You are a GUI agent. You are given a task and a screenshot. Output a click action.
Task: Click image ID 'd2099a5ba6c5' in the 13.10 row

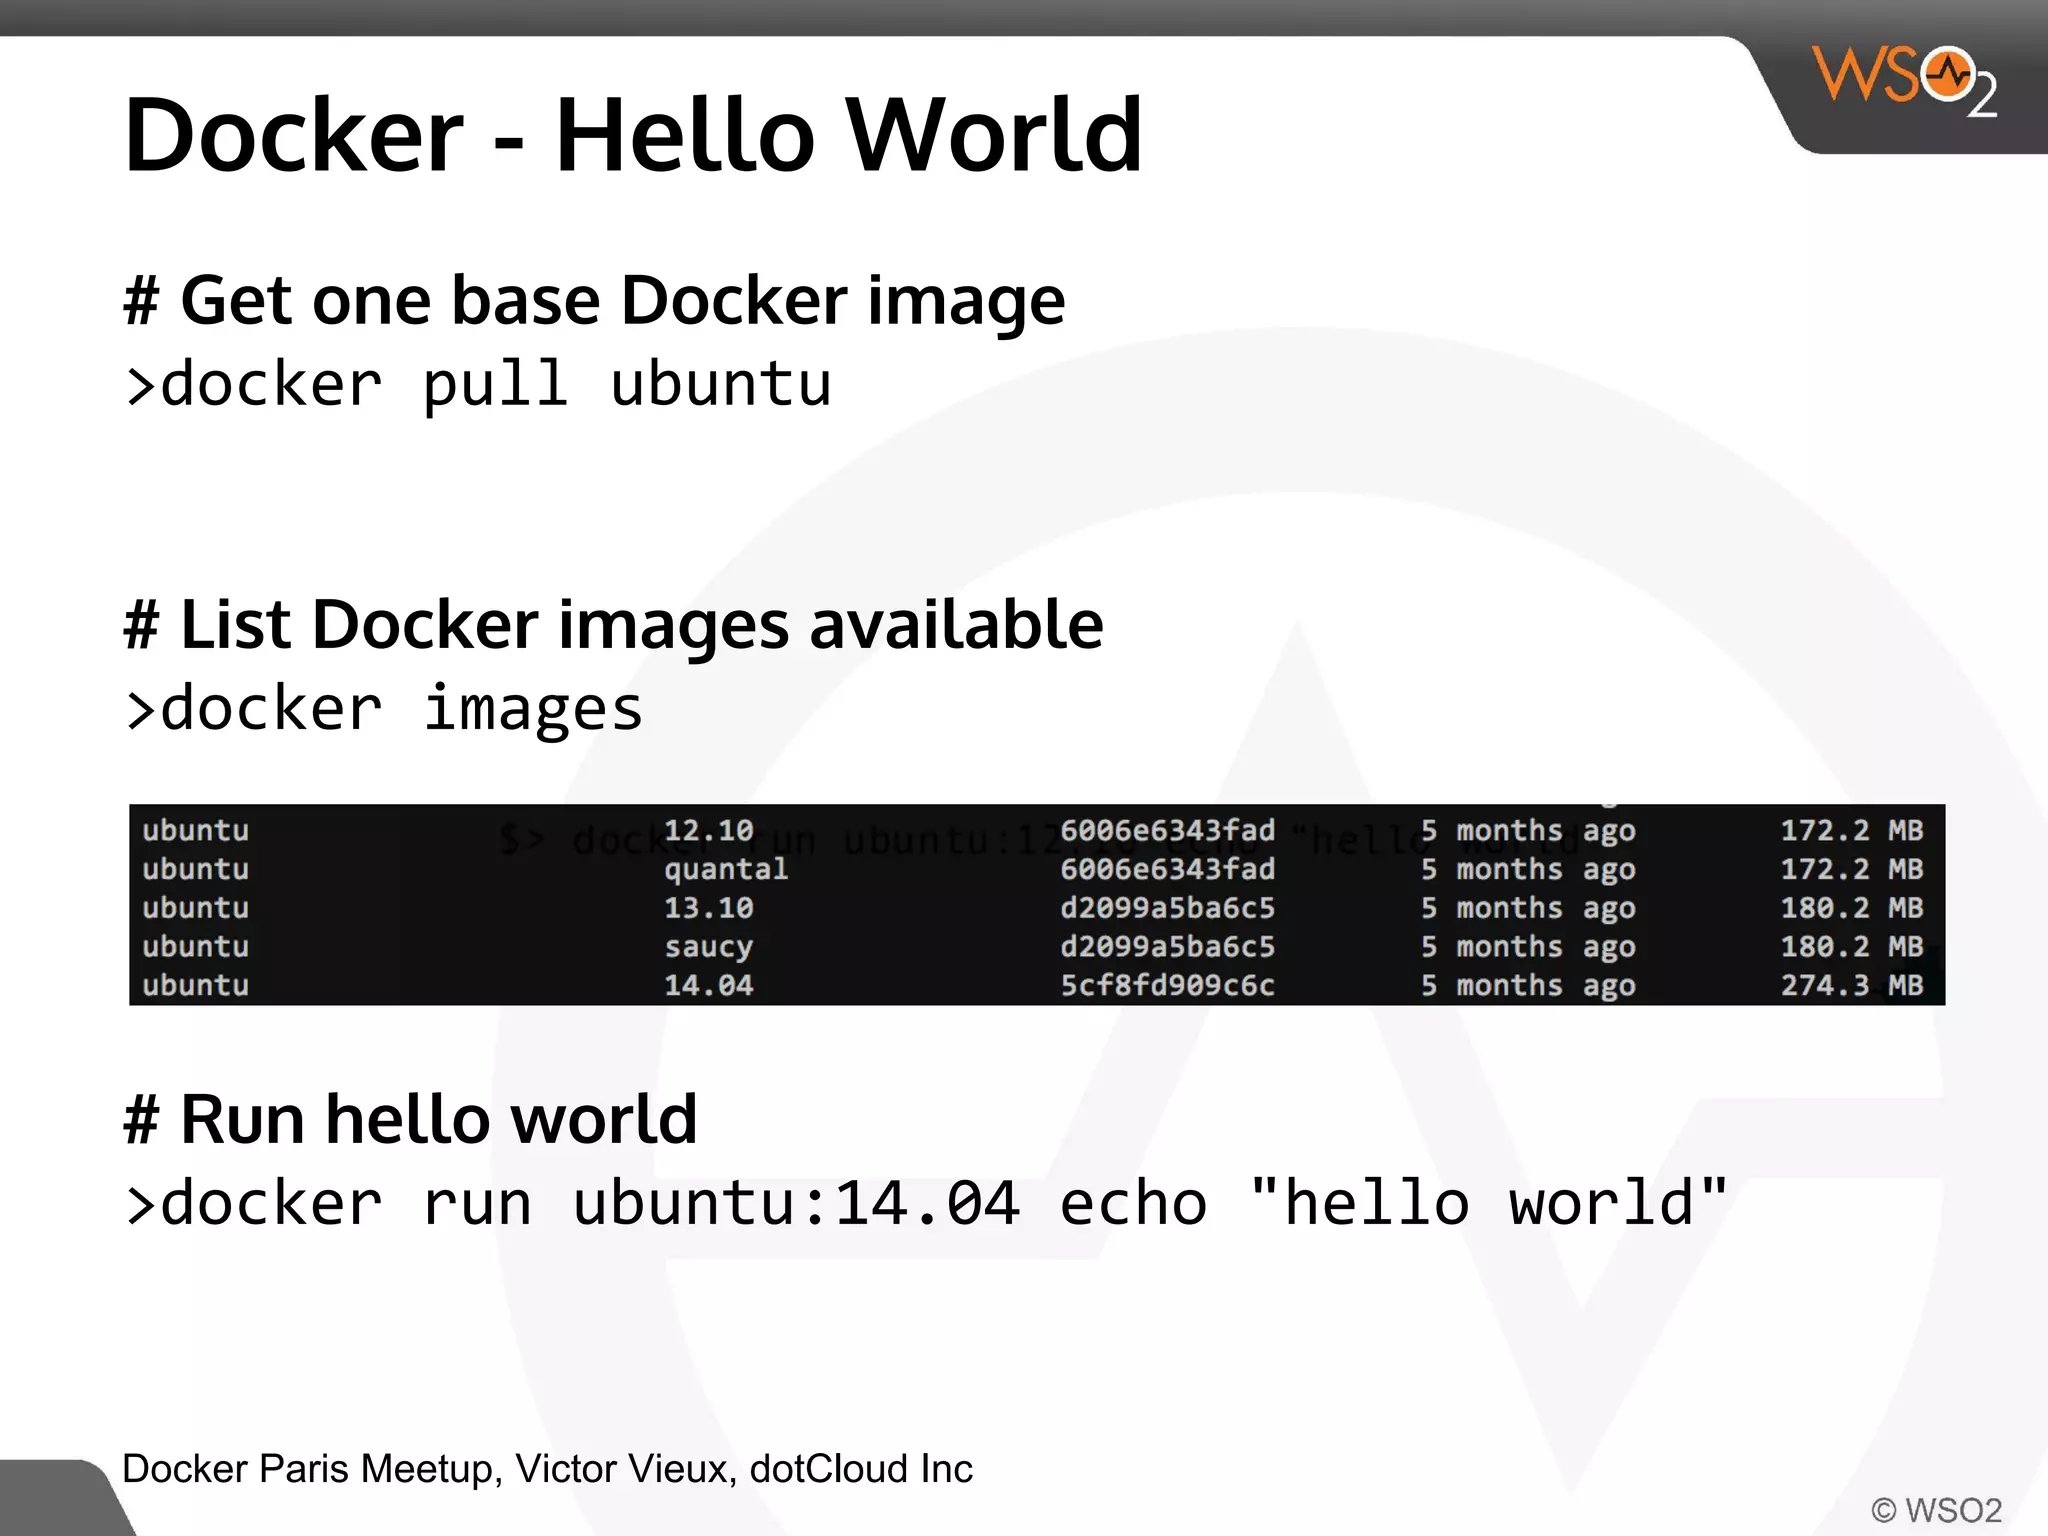[x=1167, y=908]
